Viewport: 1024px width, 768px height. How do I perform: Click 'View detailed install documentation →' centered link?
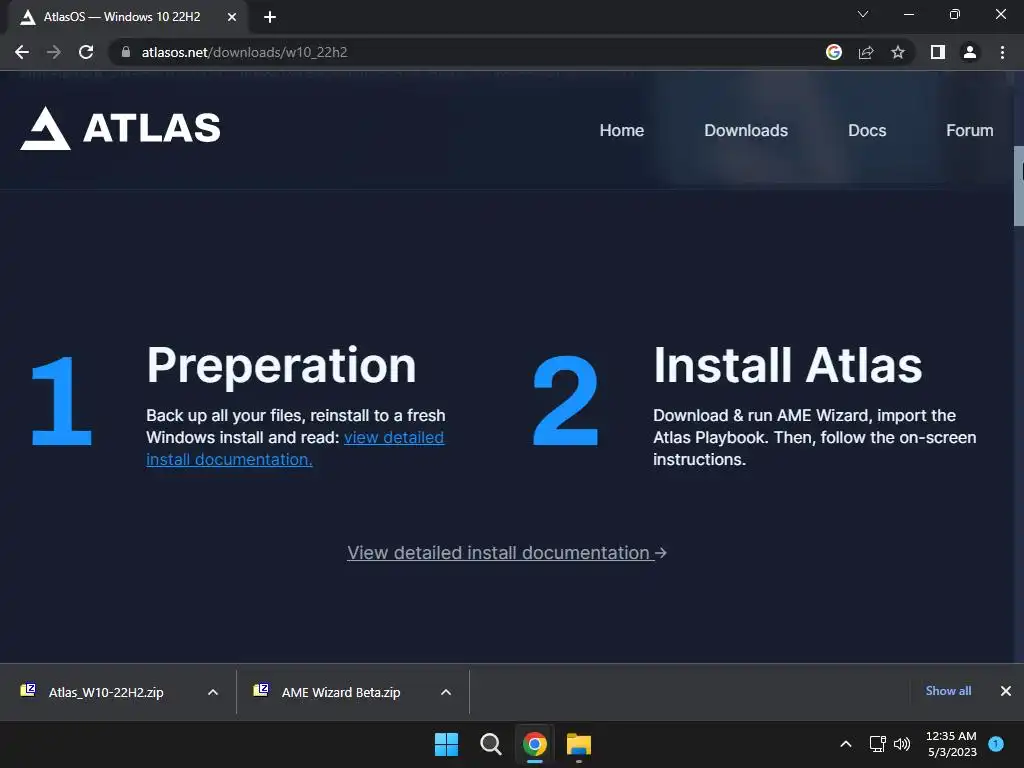[507, 553]
